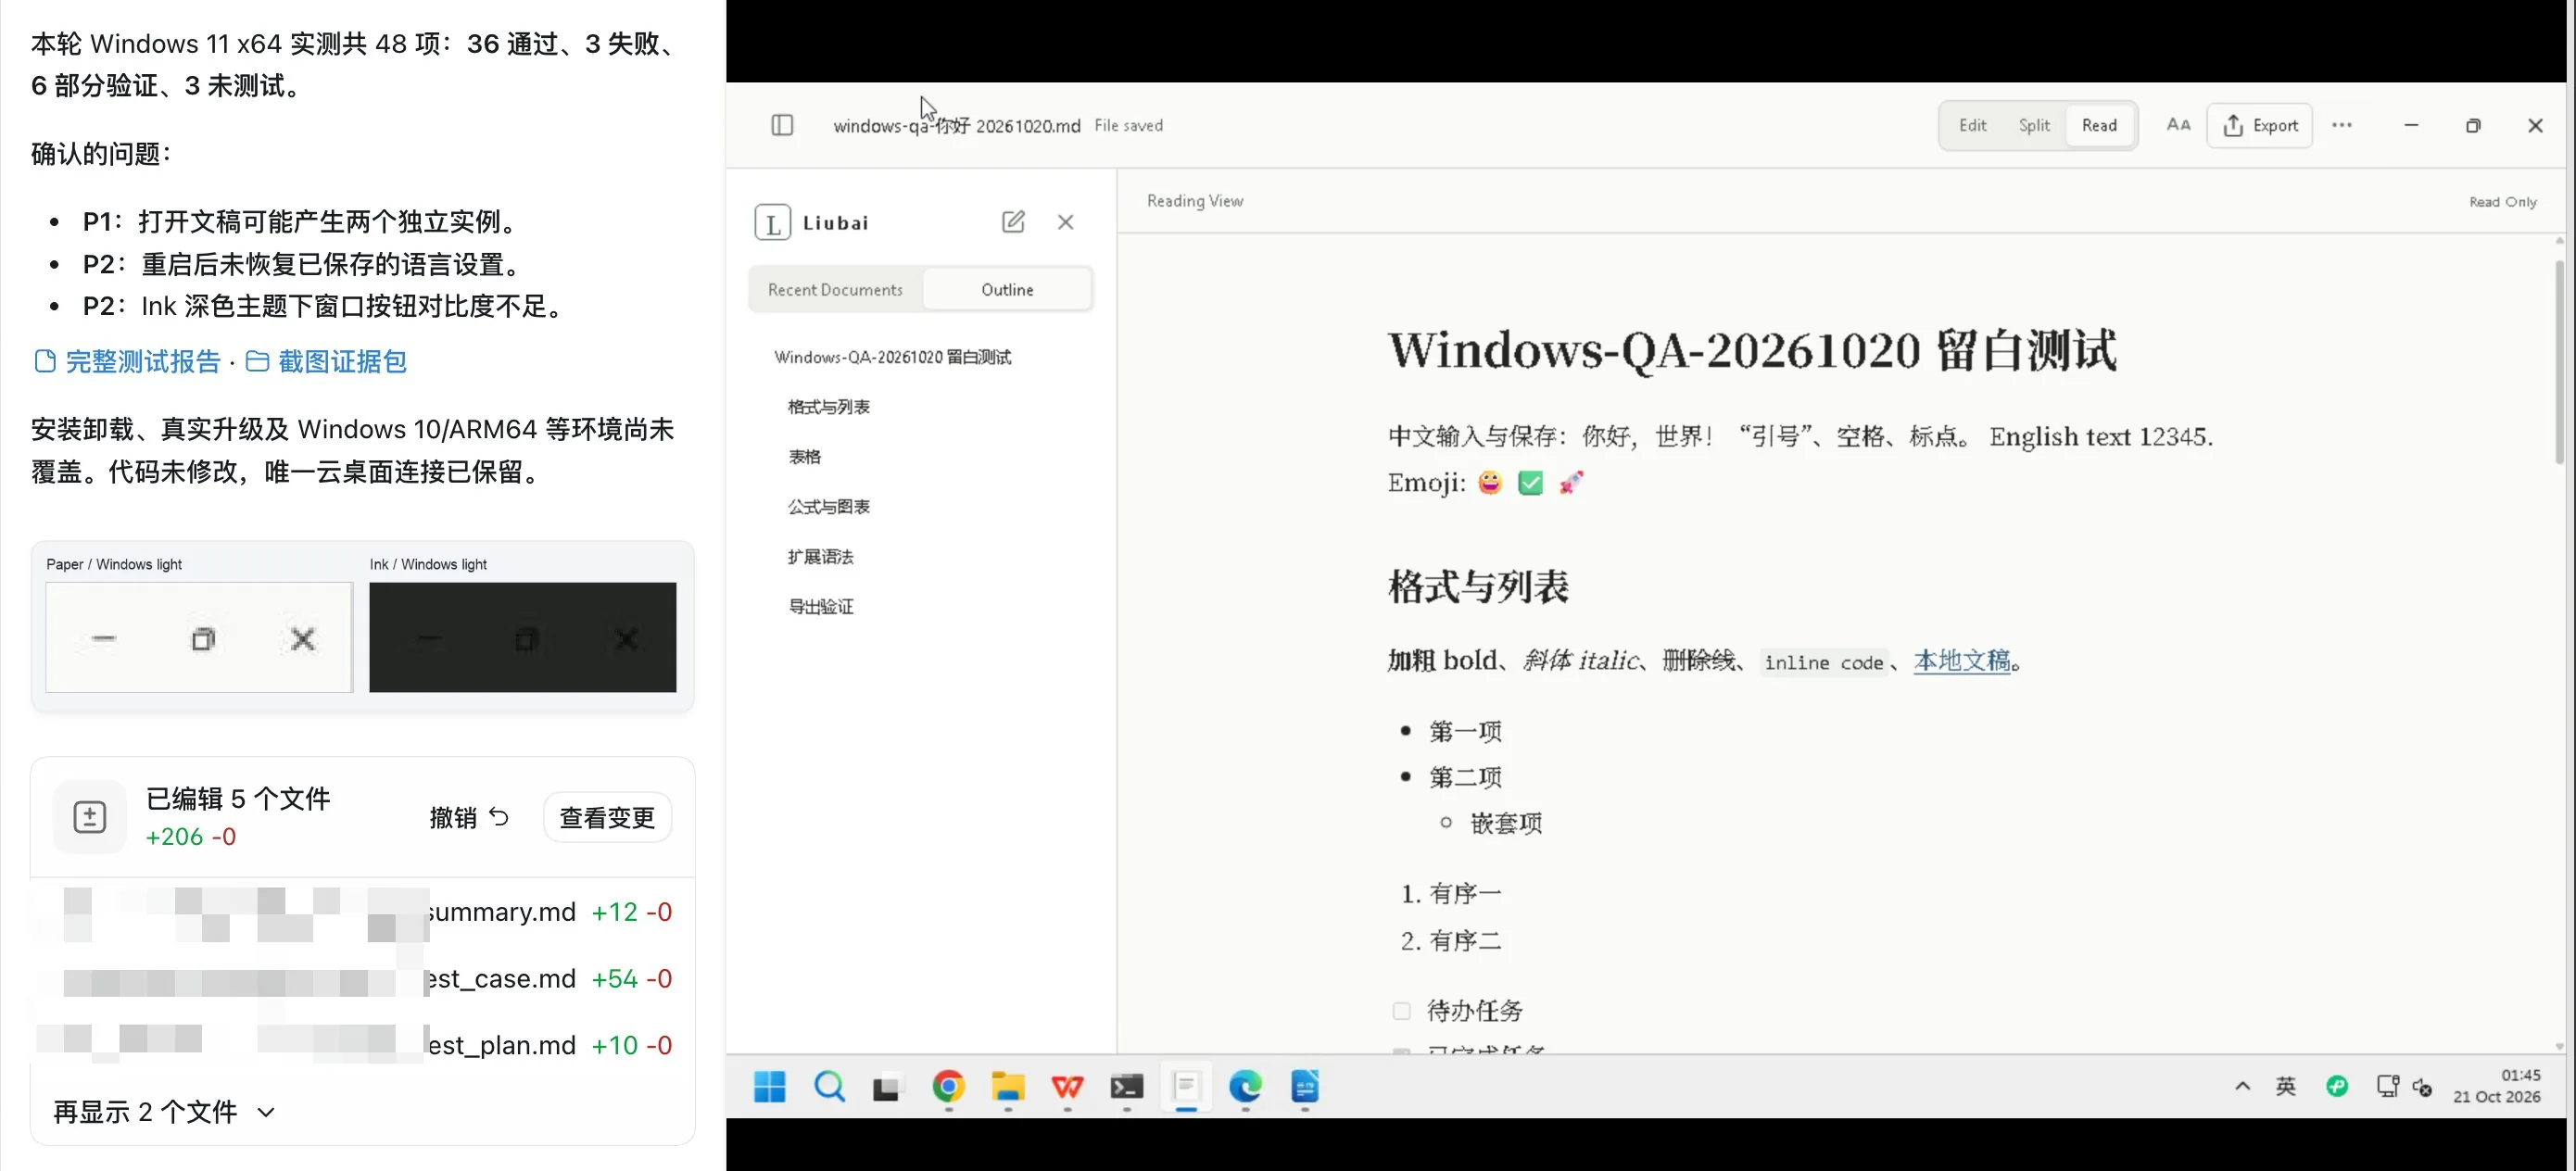Switch to the Liubai taskbar app
2576x1171 pixels.
tap(1186, 1086)
